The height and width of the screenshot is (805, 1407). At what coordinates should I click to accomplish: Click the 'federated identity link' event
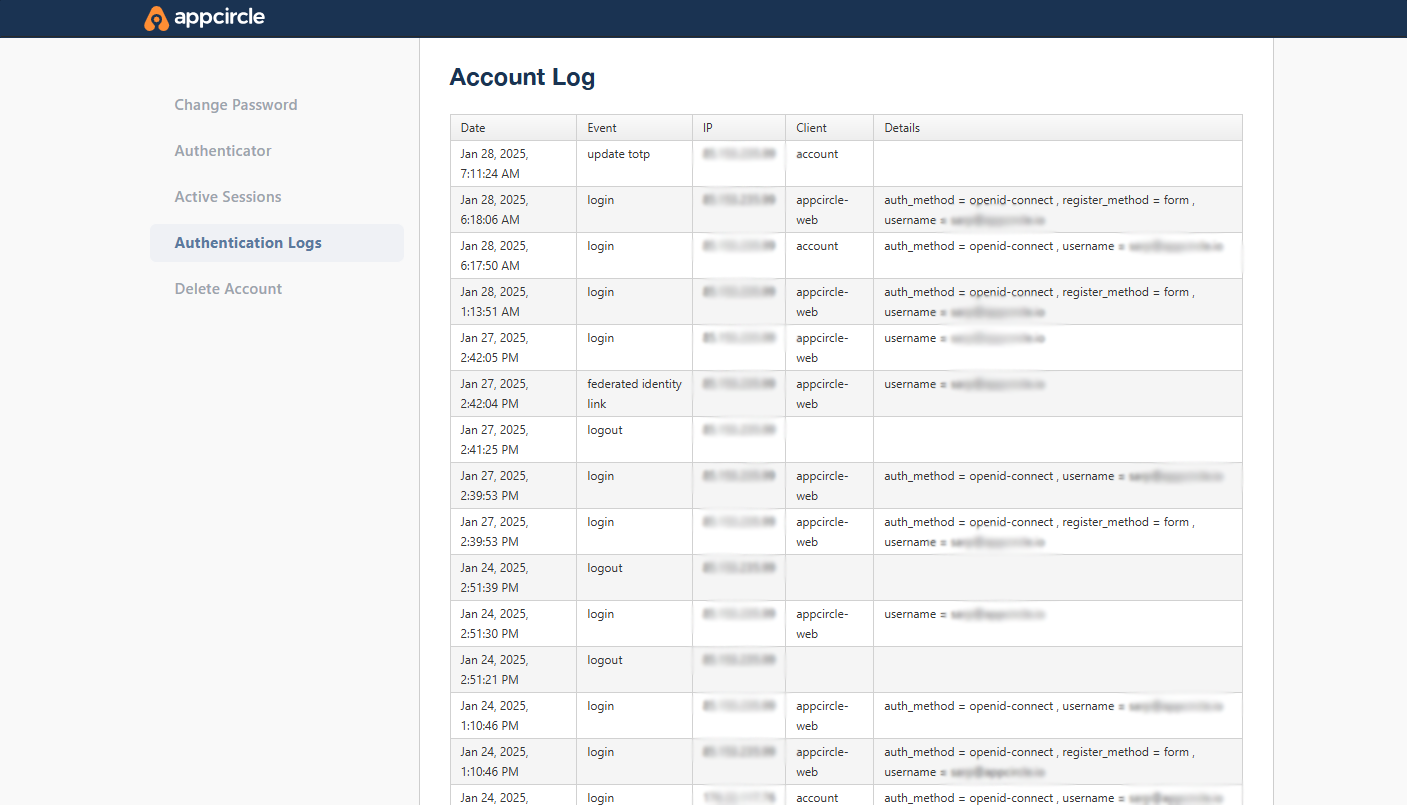(x=634, y=394)
